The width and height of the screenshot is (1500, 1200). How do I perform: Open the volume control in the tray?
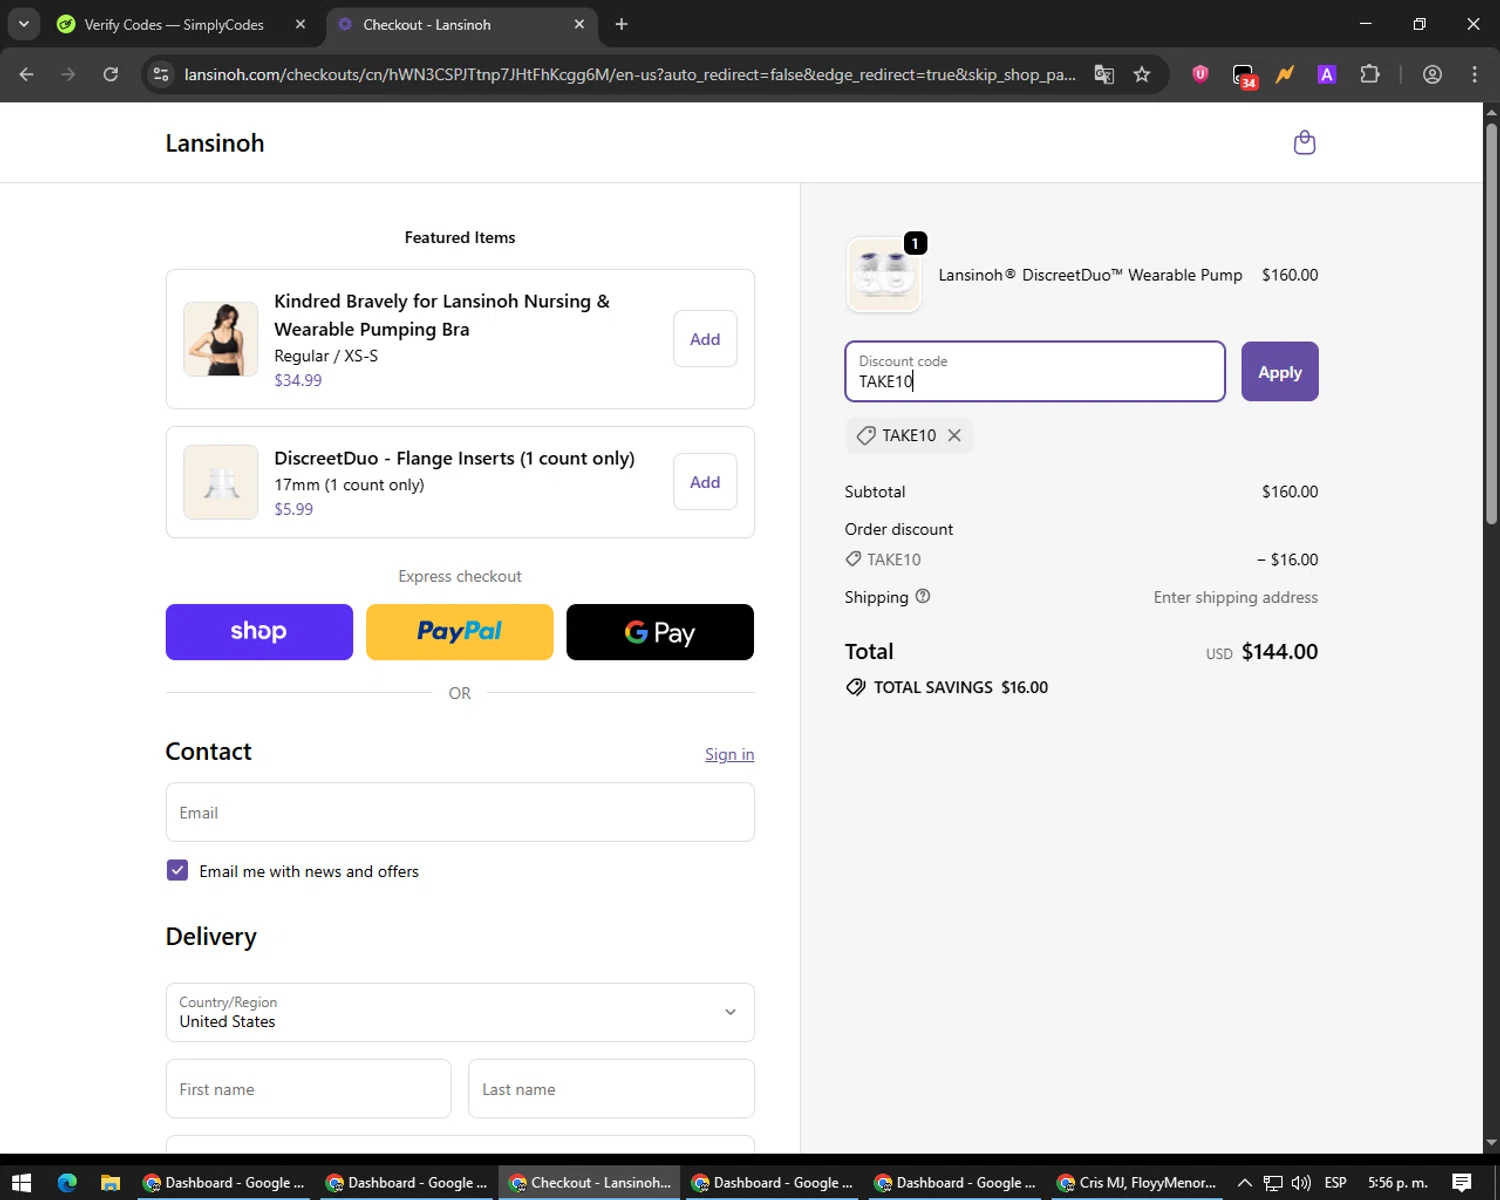1301,1183
